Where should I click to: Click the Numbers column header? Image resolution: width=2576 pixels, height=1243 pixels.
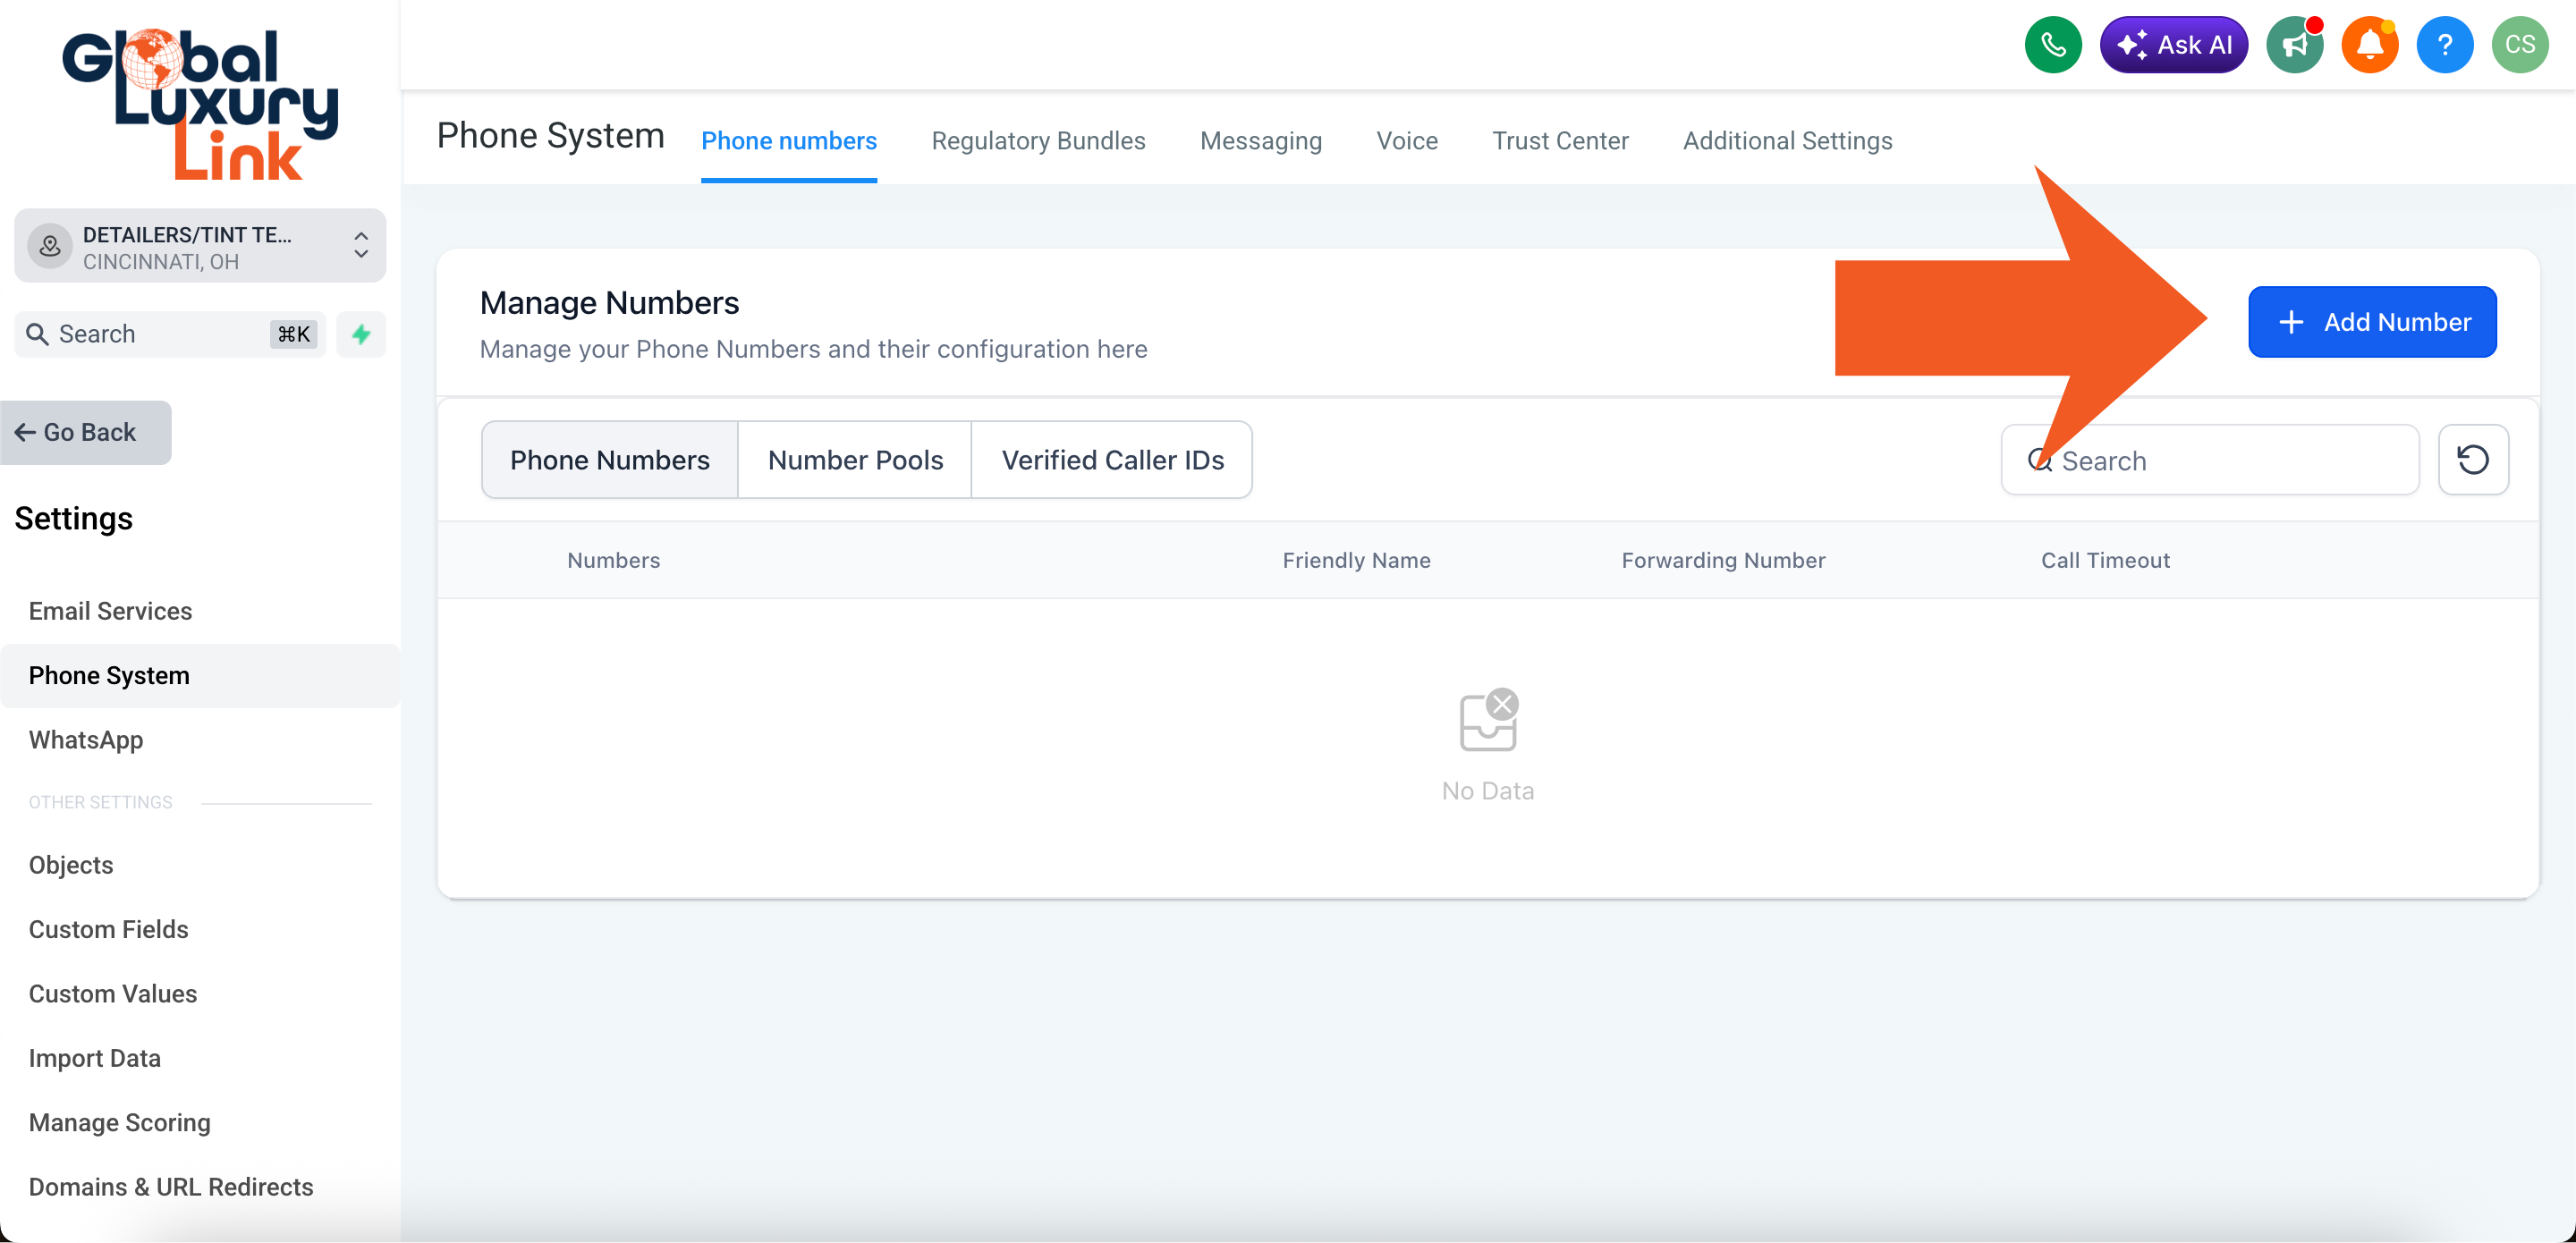(x=614, y=560)
